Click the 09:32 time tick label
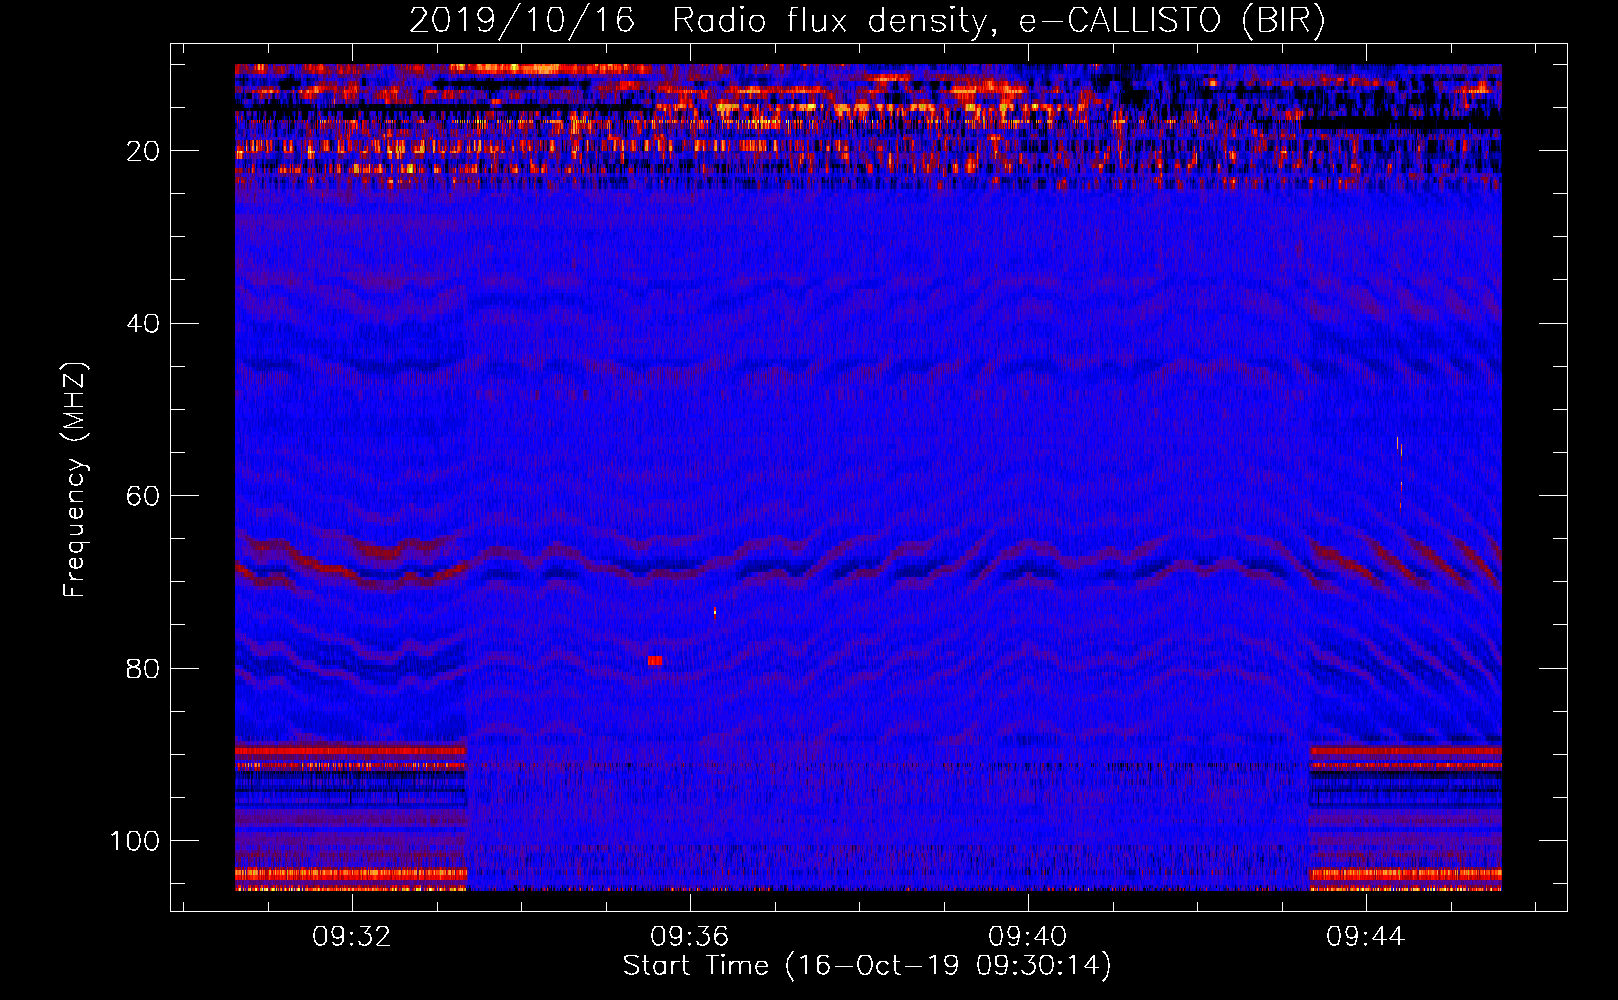Image resolution: width=1618 pixels, height=1000 pixels. [x=352, y=937]
